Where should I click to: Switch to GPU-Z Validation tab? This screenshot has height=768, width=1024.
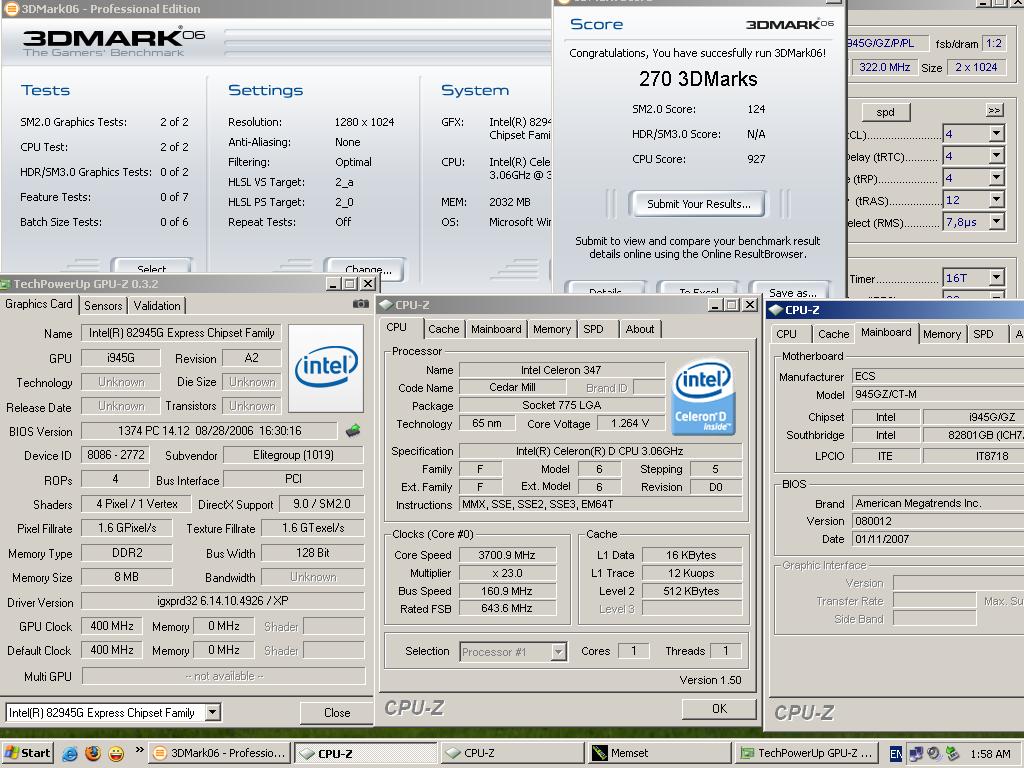157,306
